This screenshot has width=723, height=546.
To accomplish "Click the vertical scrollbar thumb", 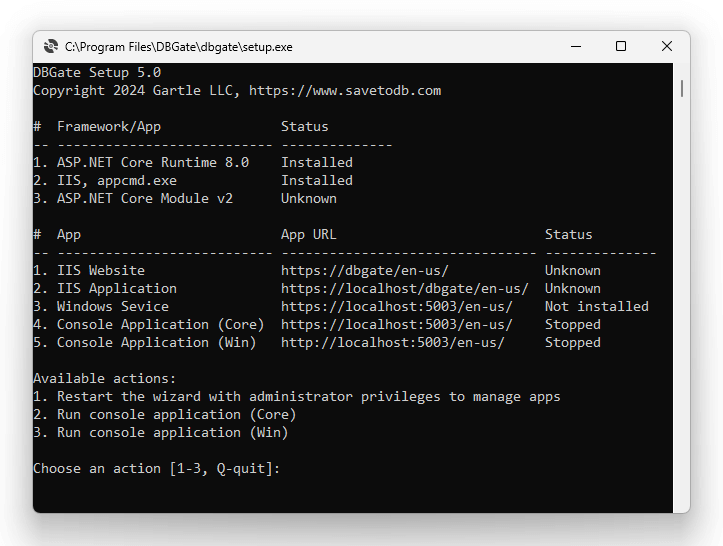I will click(x=682, y=89).
